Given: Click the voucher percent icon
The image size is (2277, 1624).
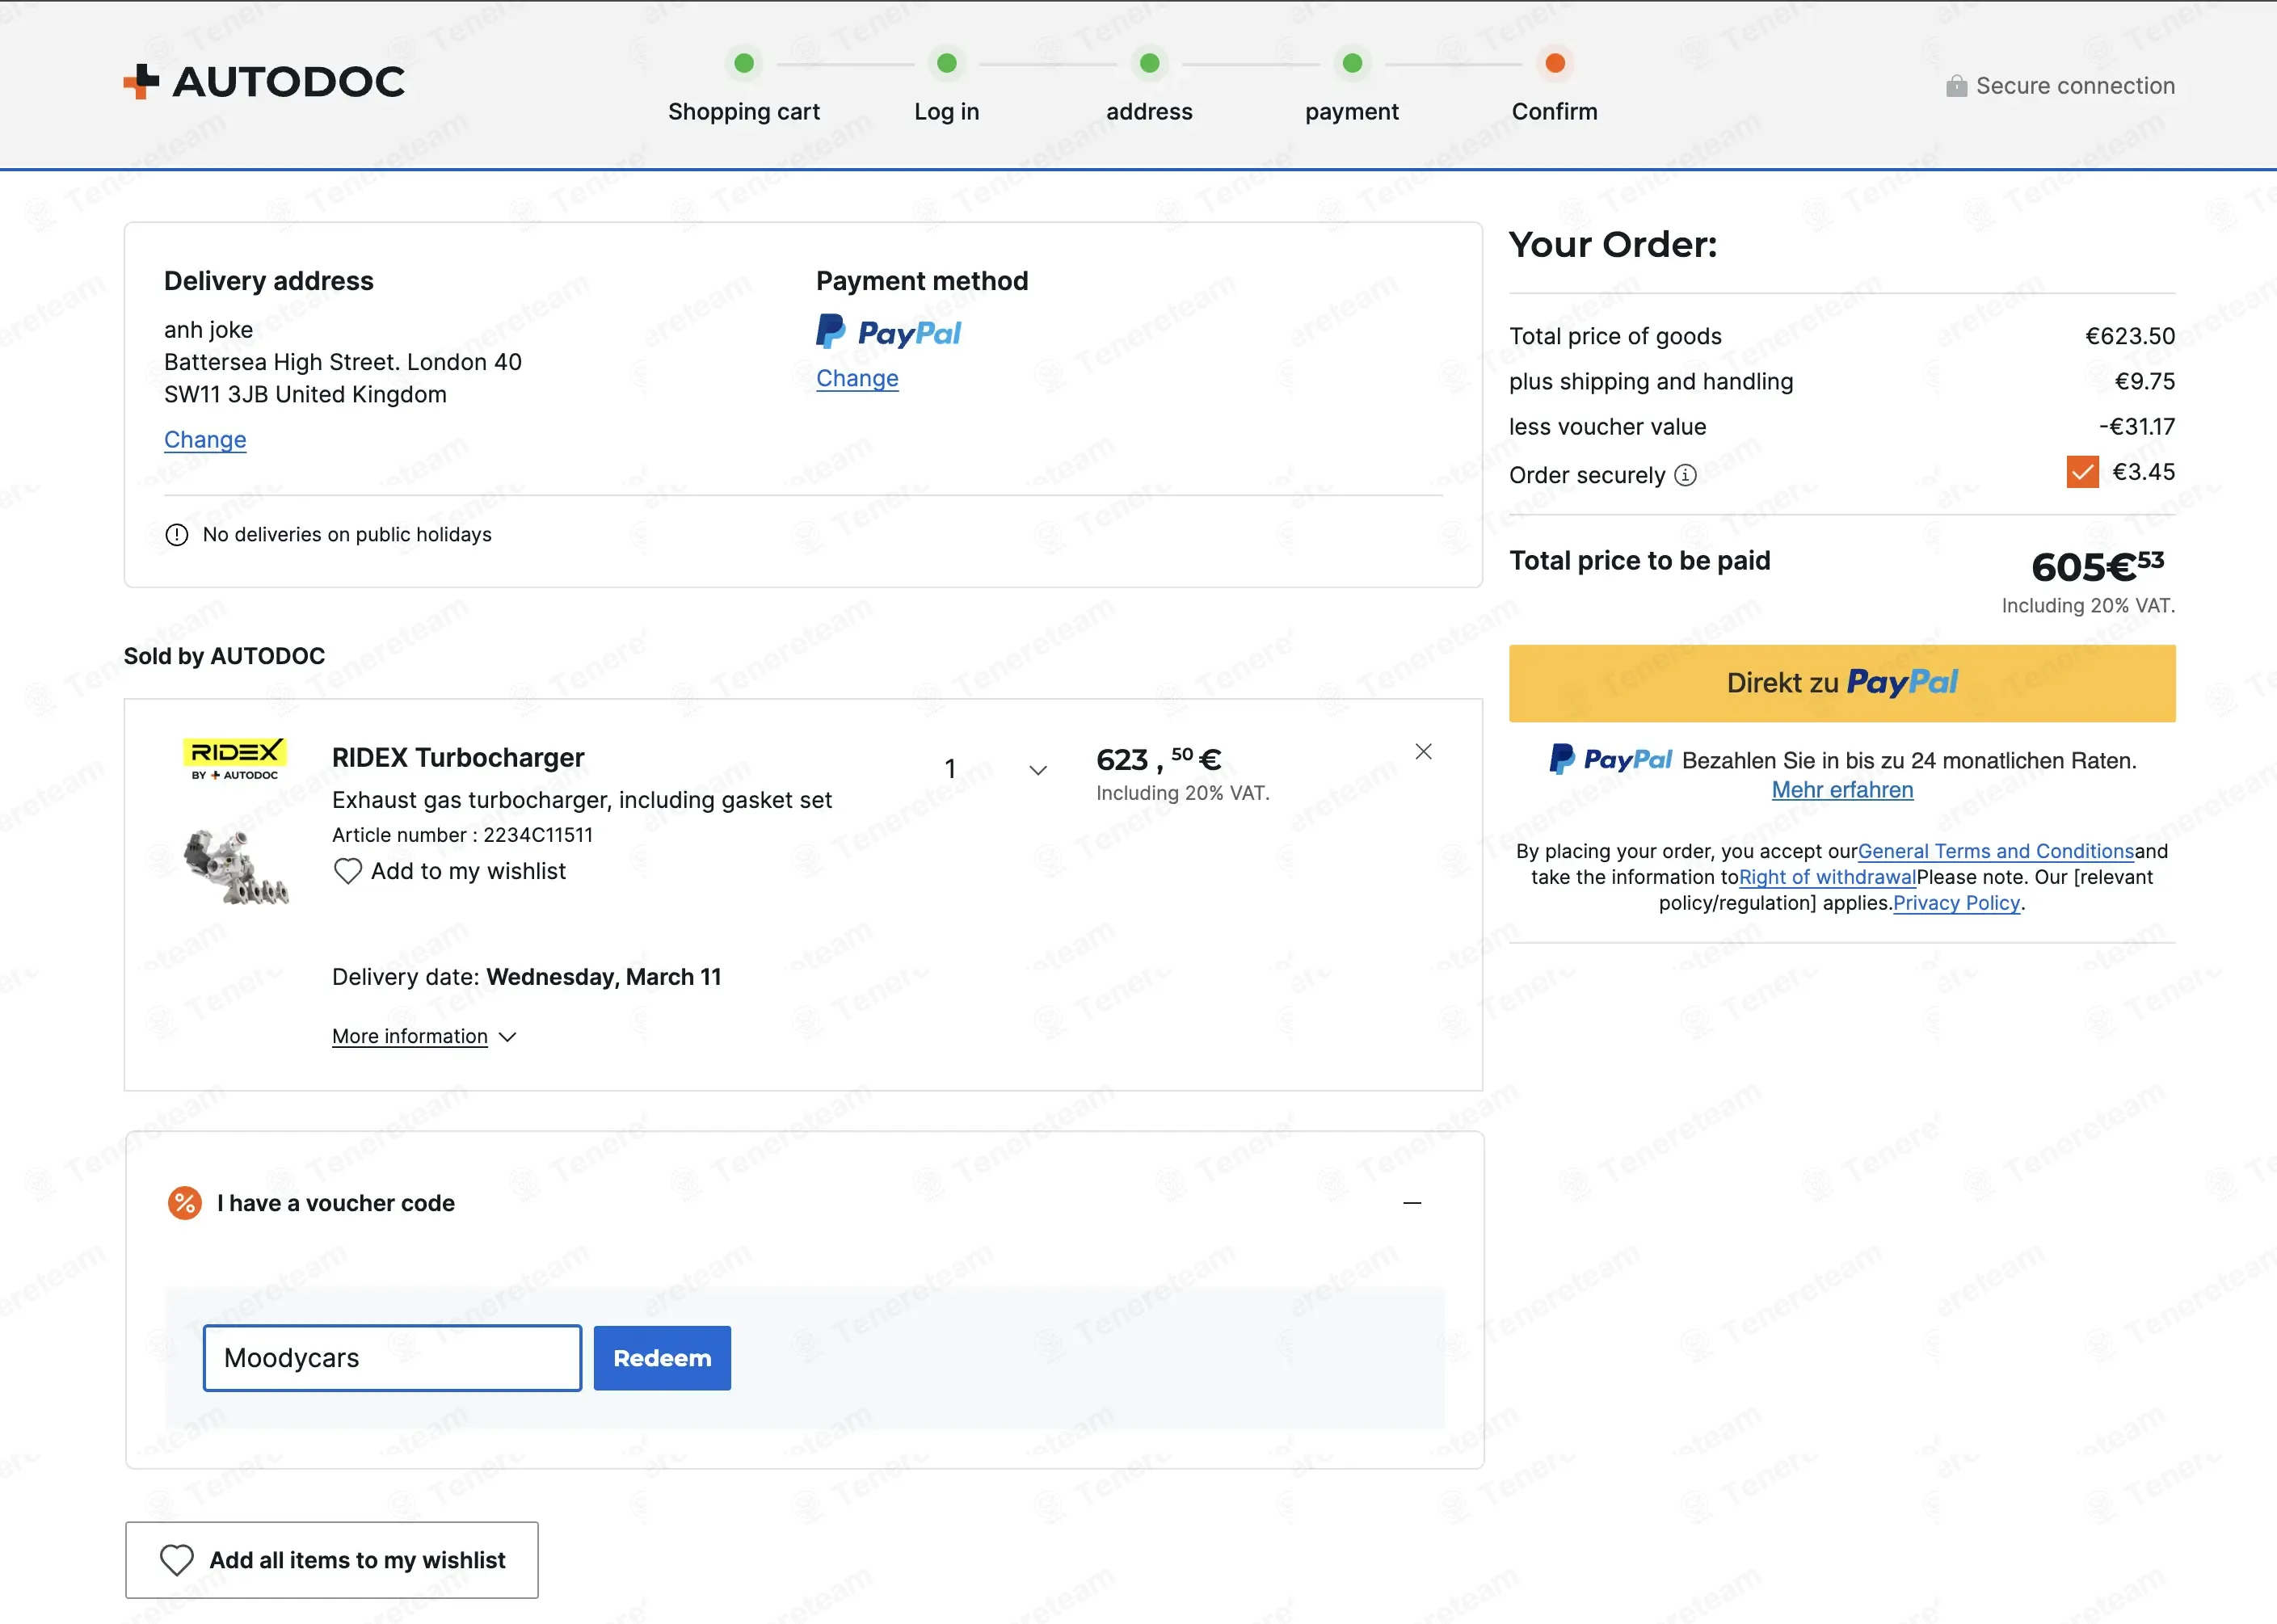Looking at the screenshot, I should coord(185,1203).
